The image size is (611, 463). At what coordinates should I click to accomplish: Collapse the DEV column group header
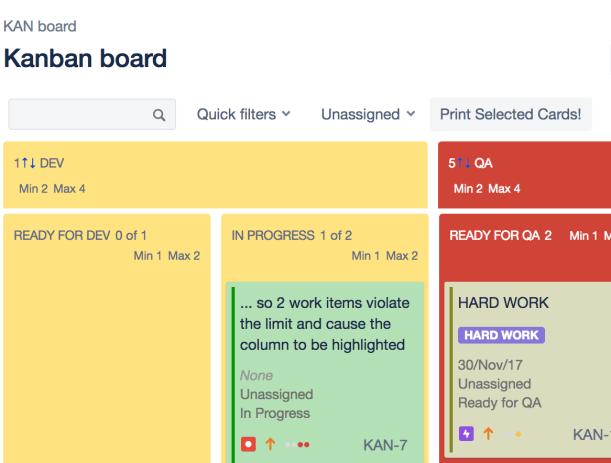pos(52,163)
